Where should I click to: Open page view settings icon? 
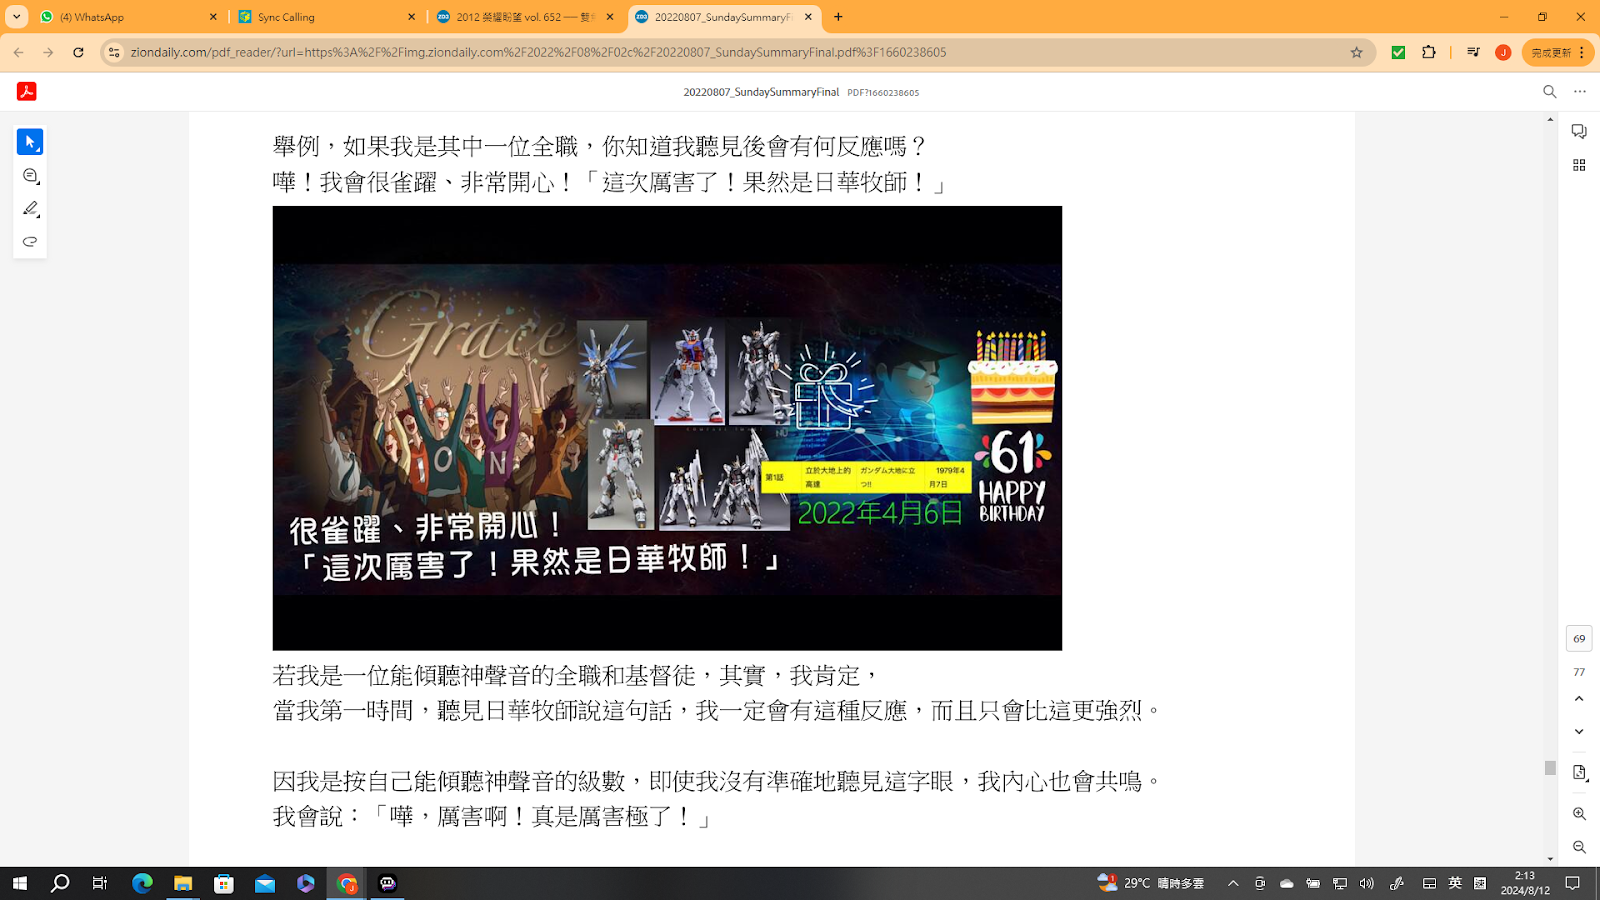(1579, 773)
